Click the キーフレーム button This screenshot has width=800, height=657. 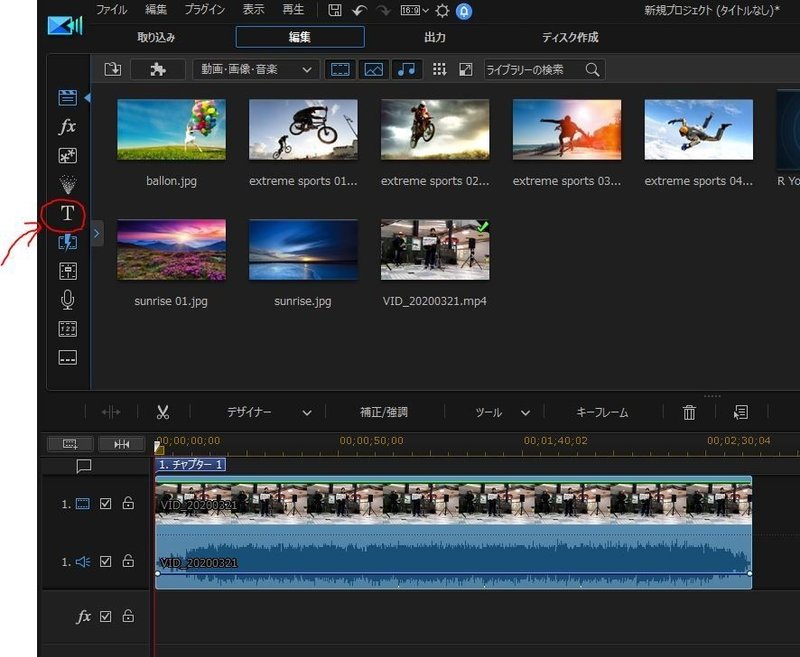601,411
